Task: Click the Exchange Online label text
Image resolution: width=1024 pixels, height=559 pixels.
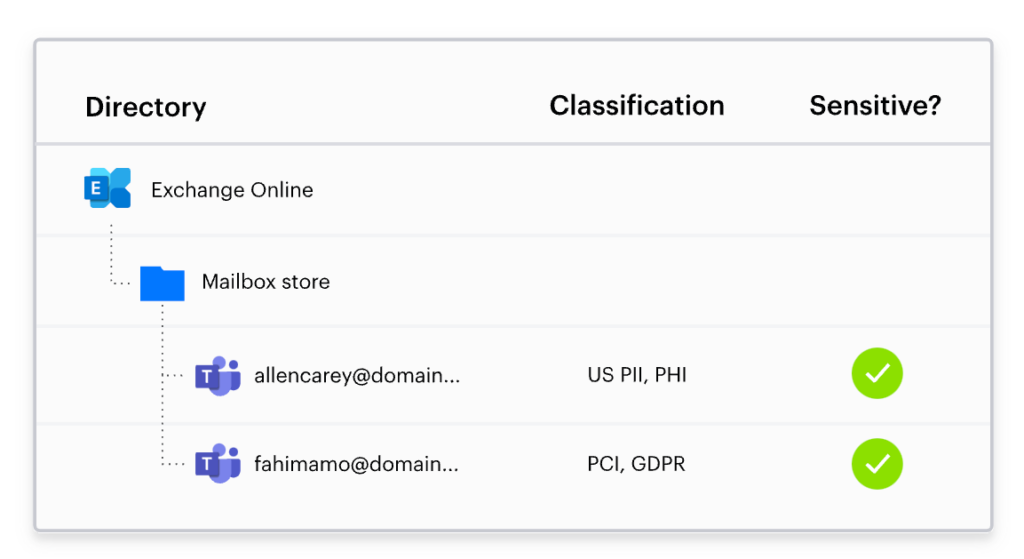Action: click(x=232, y=190)
